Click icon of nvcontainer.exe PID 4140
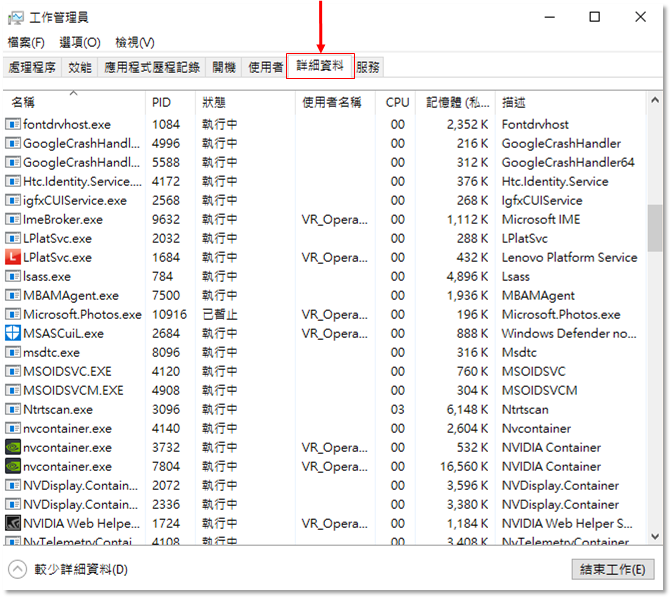The height and width of the screenshot is (599, 672). [13, 429]
